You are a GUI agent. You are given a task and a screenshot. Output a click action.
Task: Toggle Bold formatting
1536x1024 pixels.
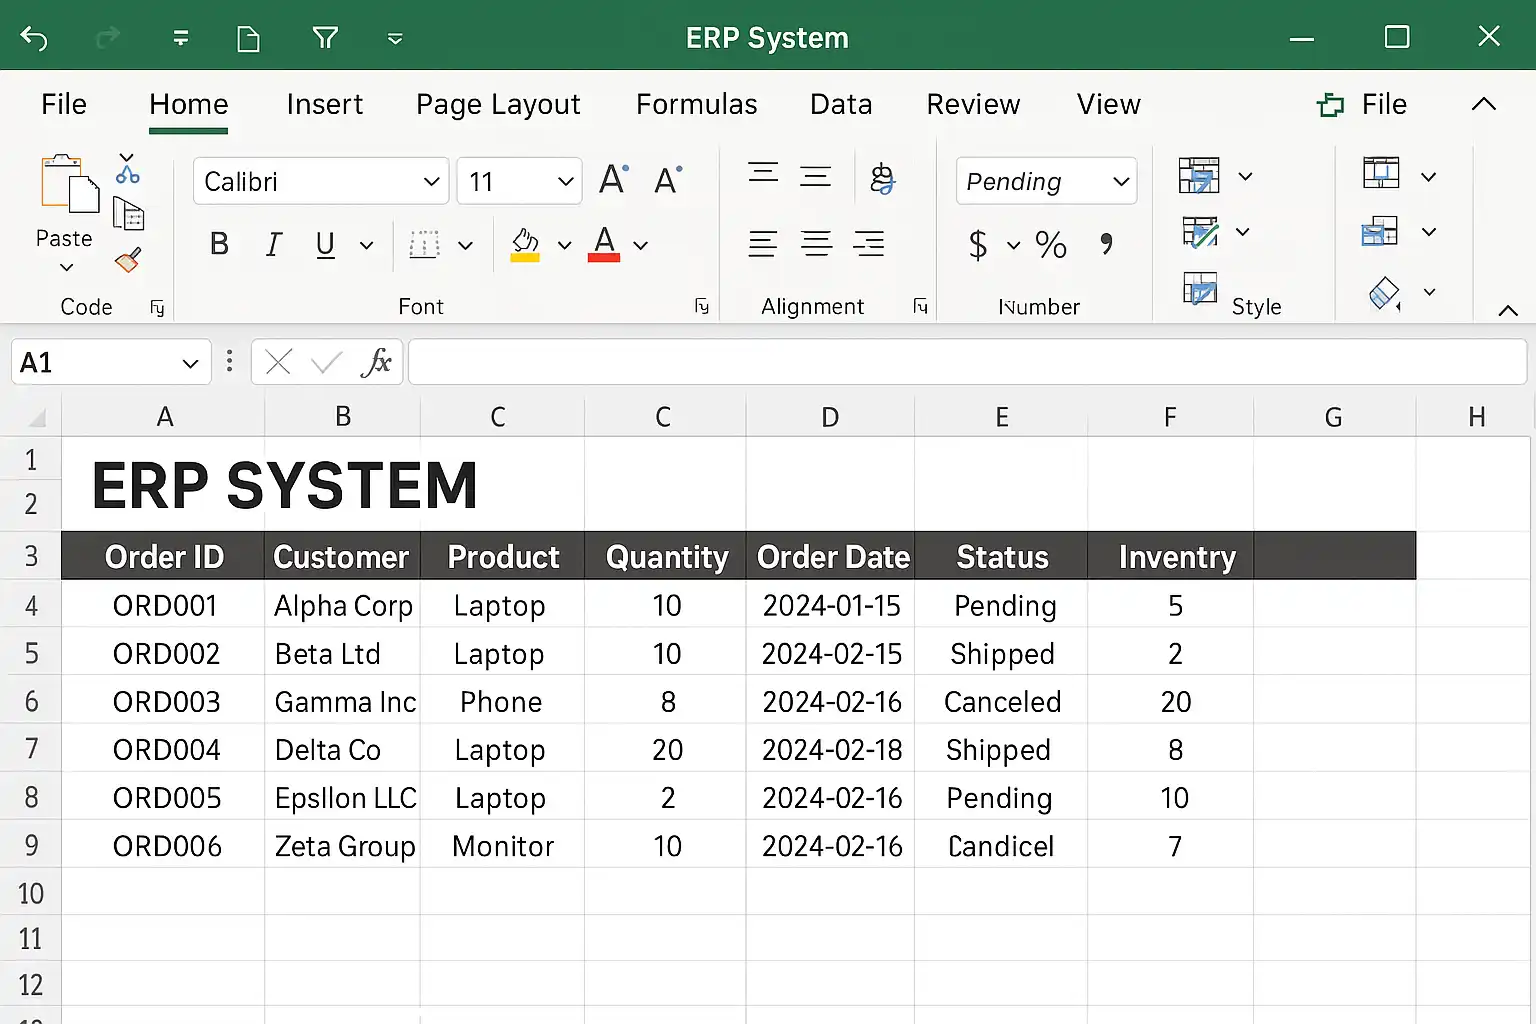(x=219, y=244)
